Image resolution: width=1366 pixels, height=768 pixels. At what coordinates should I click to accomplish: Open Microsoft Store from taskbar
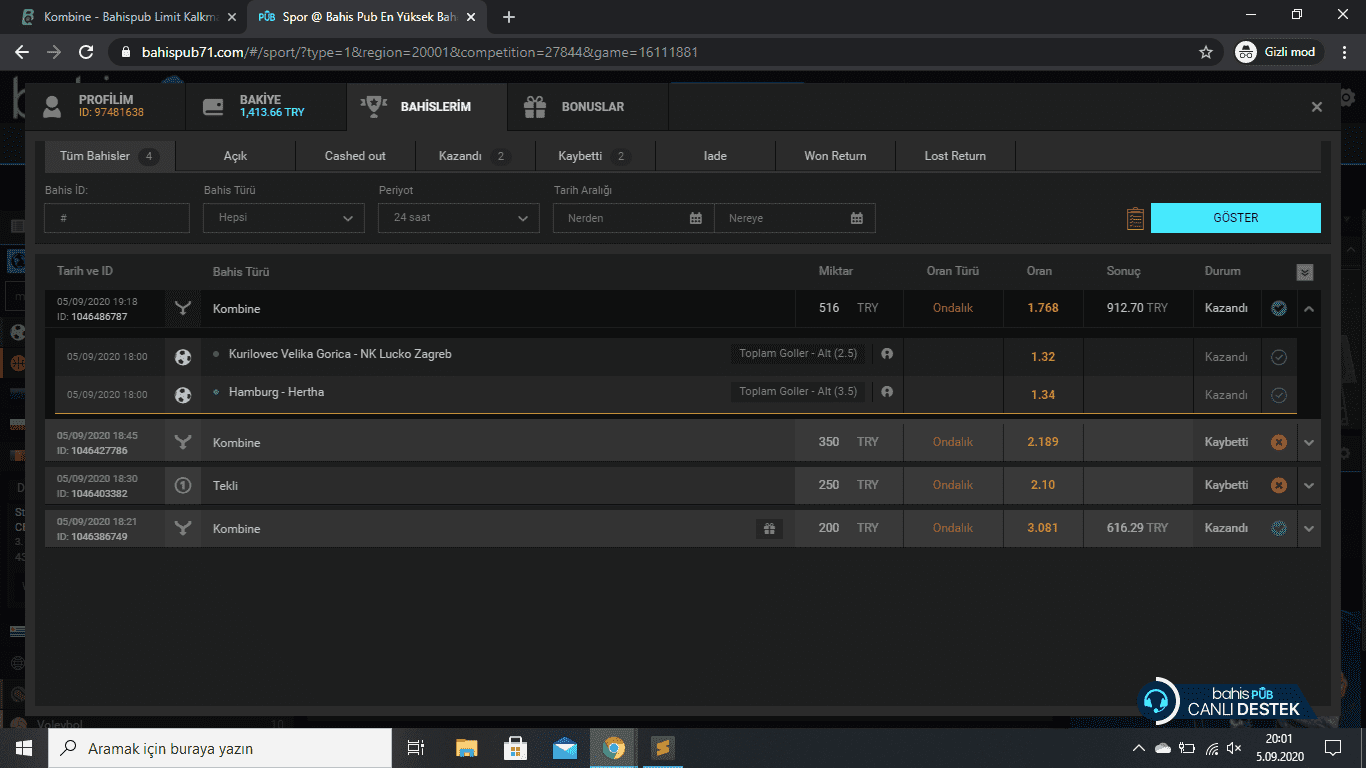pyautogui.click(x=516, y=748)
